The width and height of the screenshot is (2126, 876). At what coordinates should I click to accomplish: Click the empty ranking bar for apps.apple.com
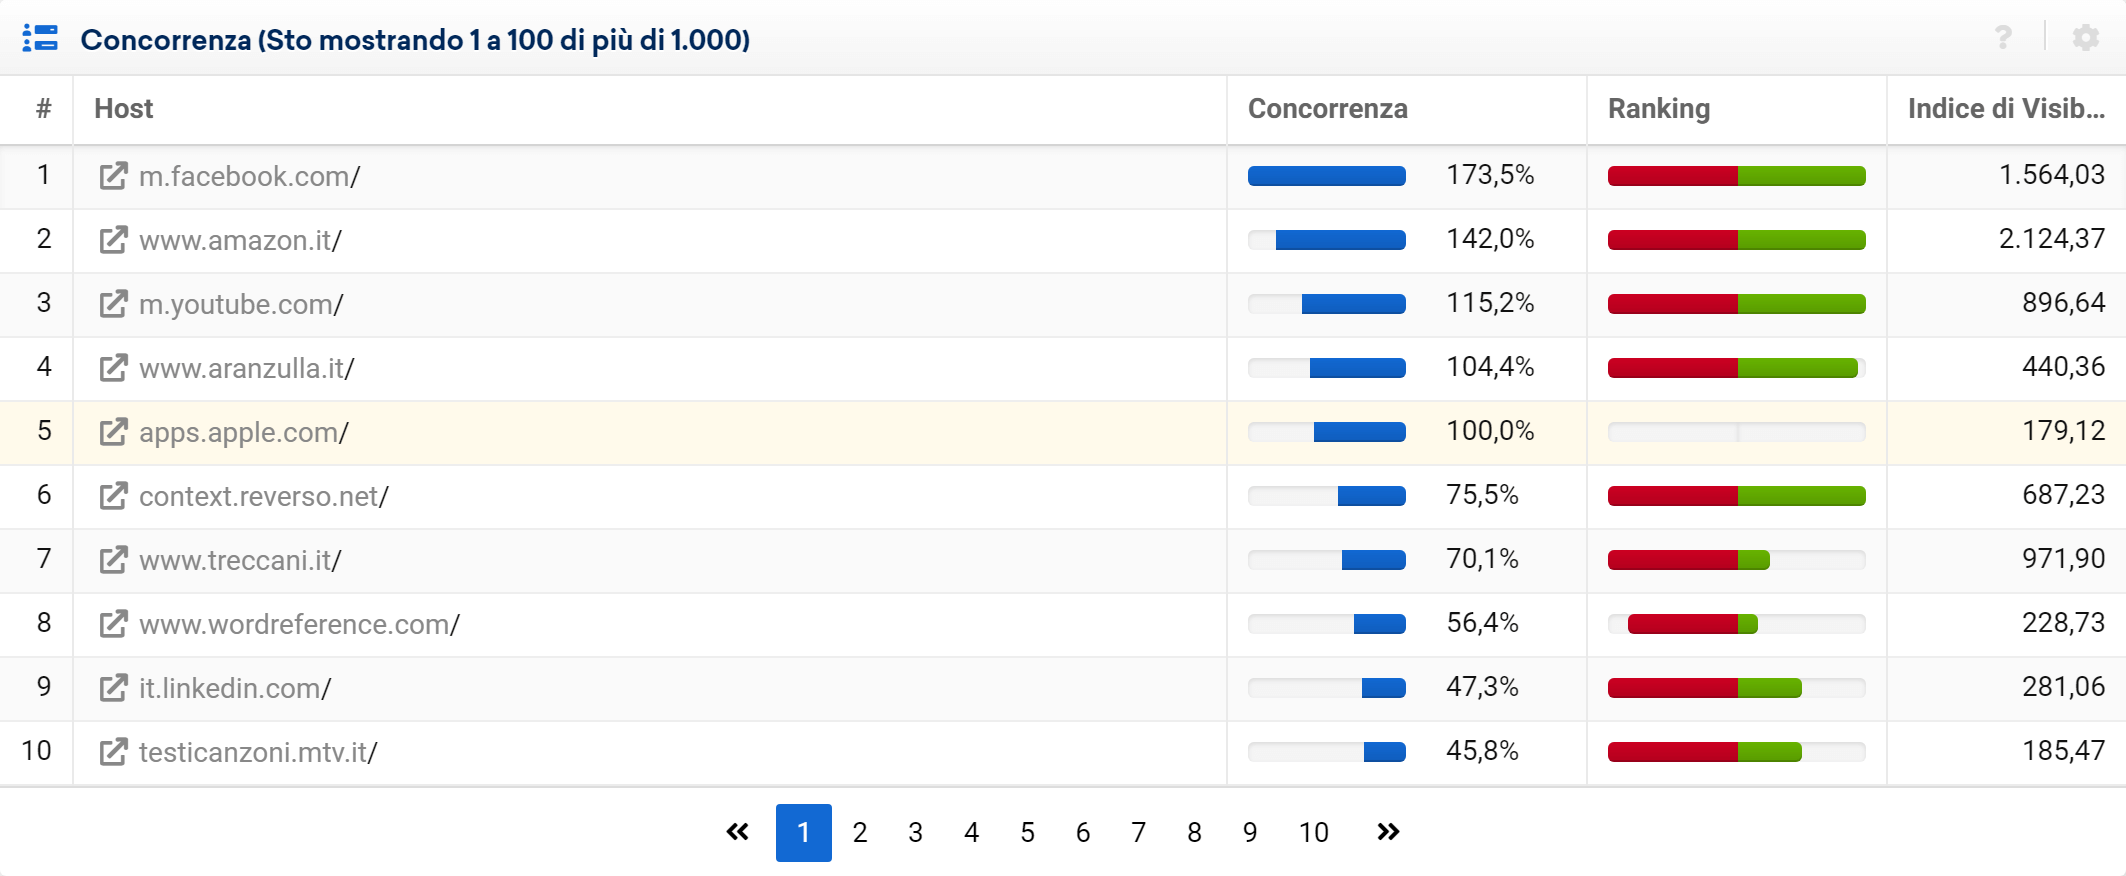[1737, 432]
